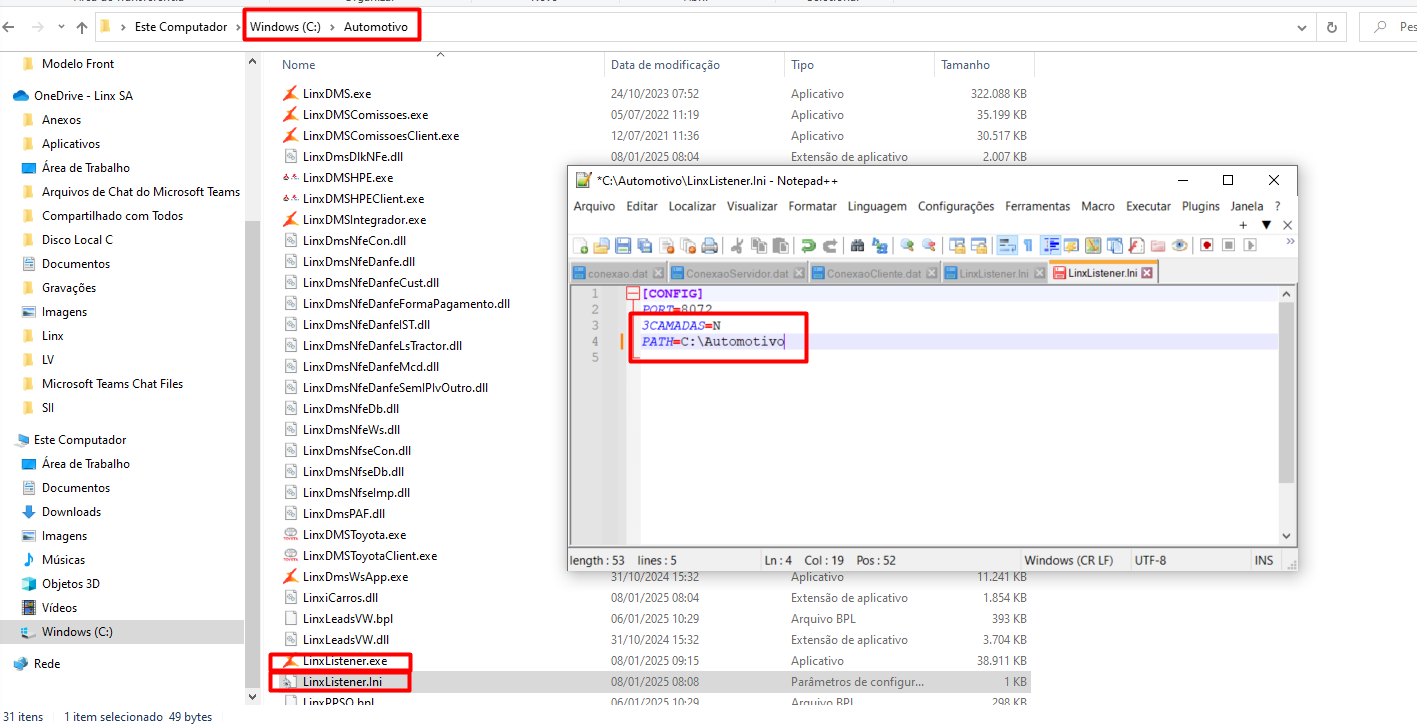Image resolution: width=1417 pixels, height=724 pixels.
Task: Select the LinxListener.exe file
Action: click(345, 661)
